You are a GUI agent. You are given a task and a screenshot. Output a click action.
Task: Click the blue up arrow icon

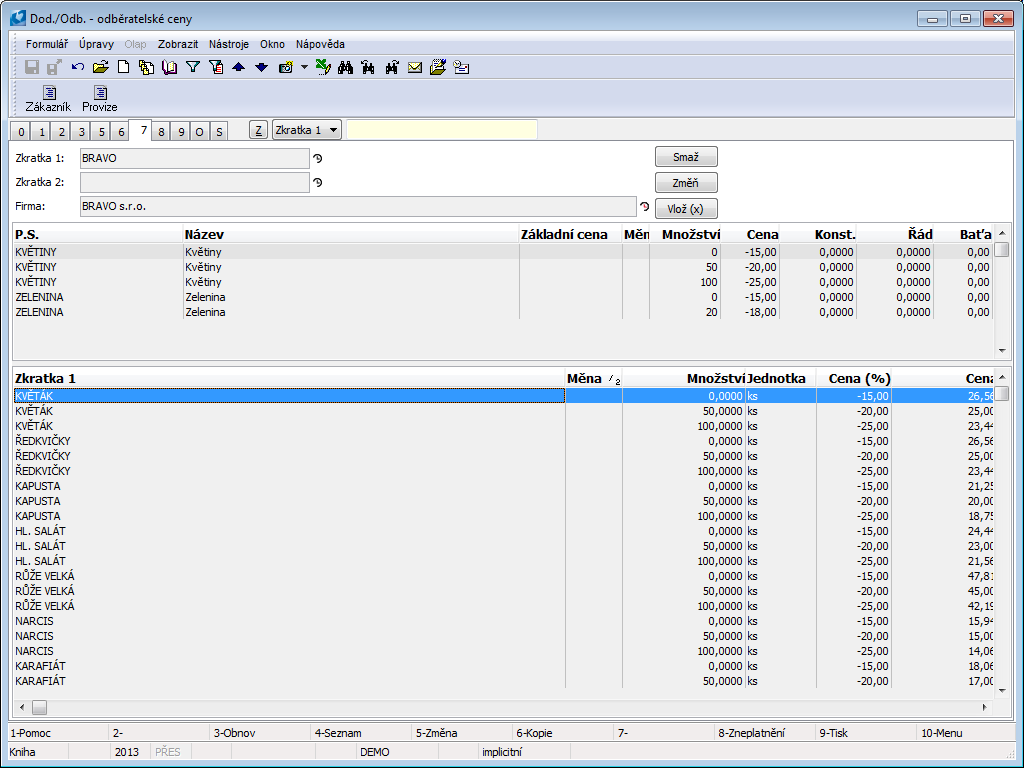(x=239, y=68)
